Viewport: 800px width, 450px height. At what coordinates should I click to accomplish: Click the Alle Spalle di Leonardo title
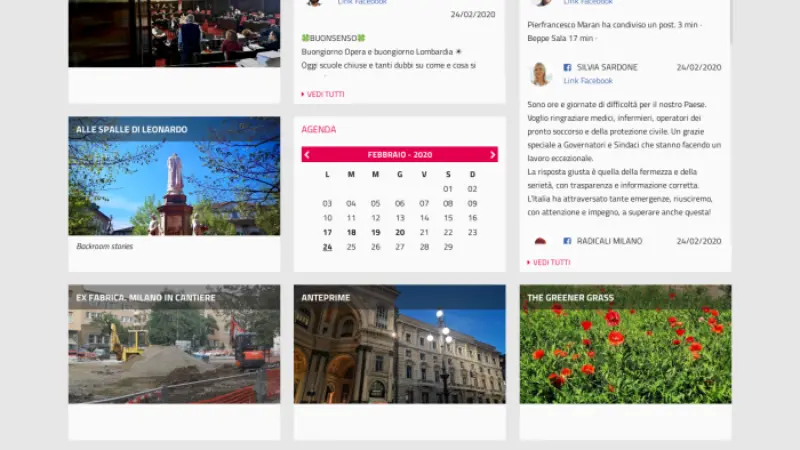132,130
